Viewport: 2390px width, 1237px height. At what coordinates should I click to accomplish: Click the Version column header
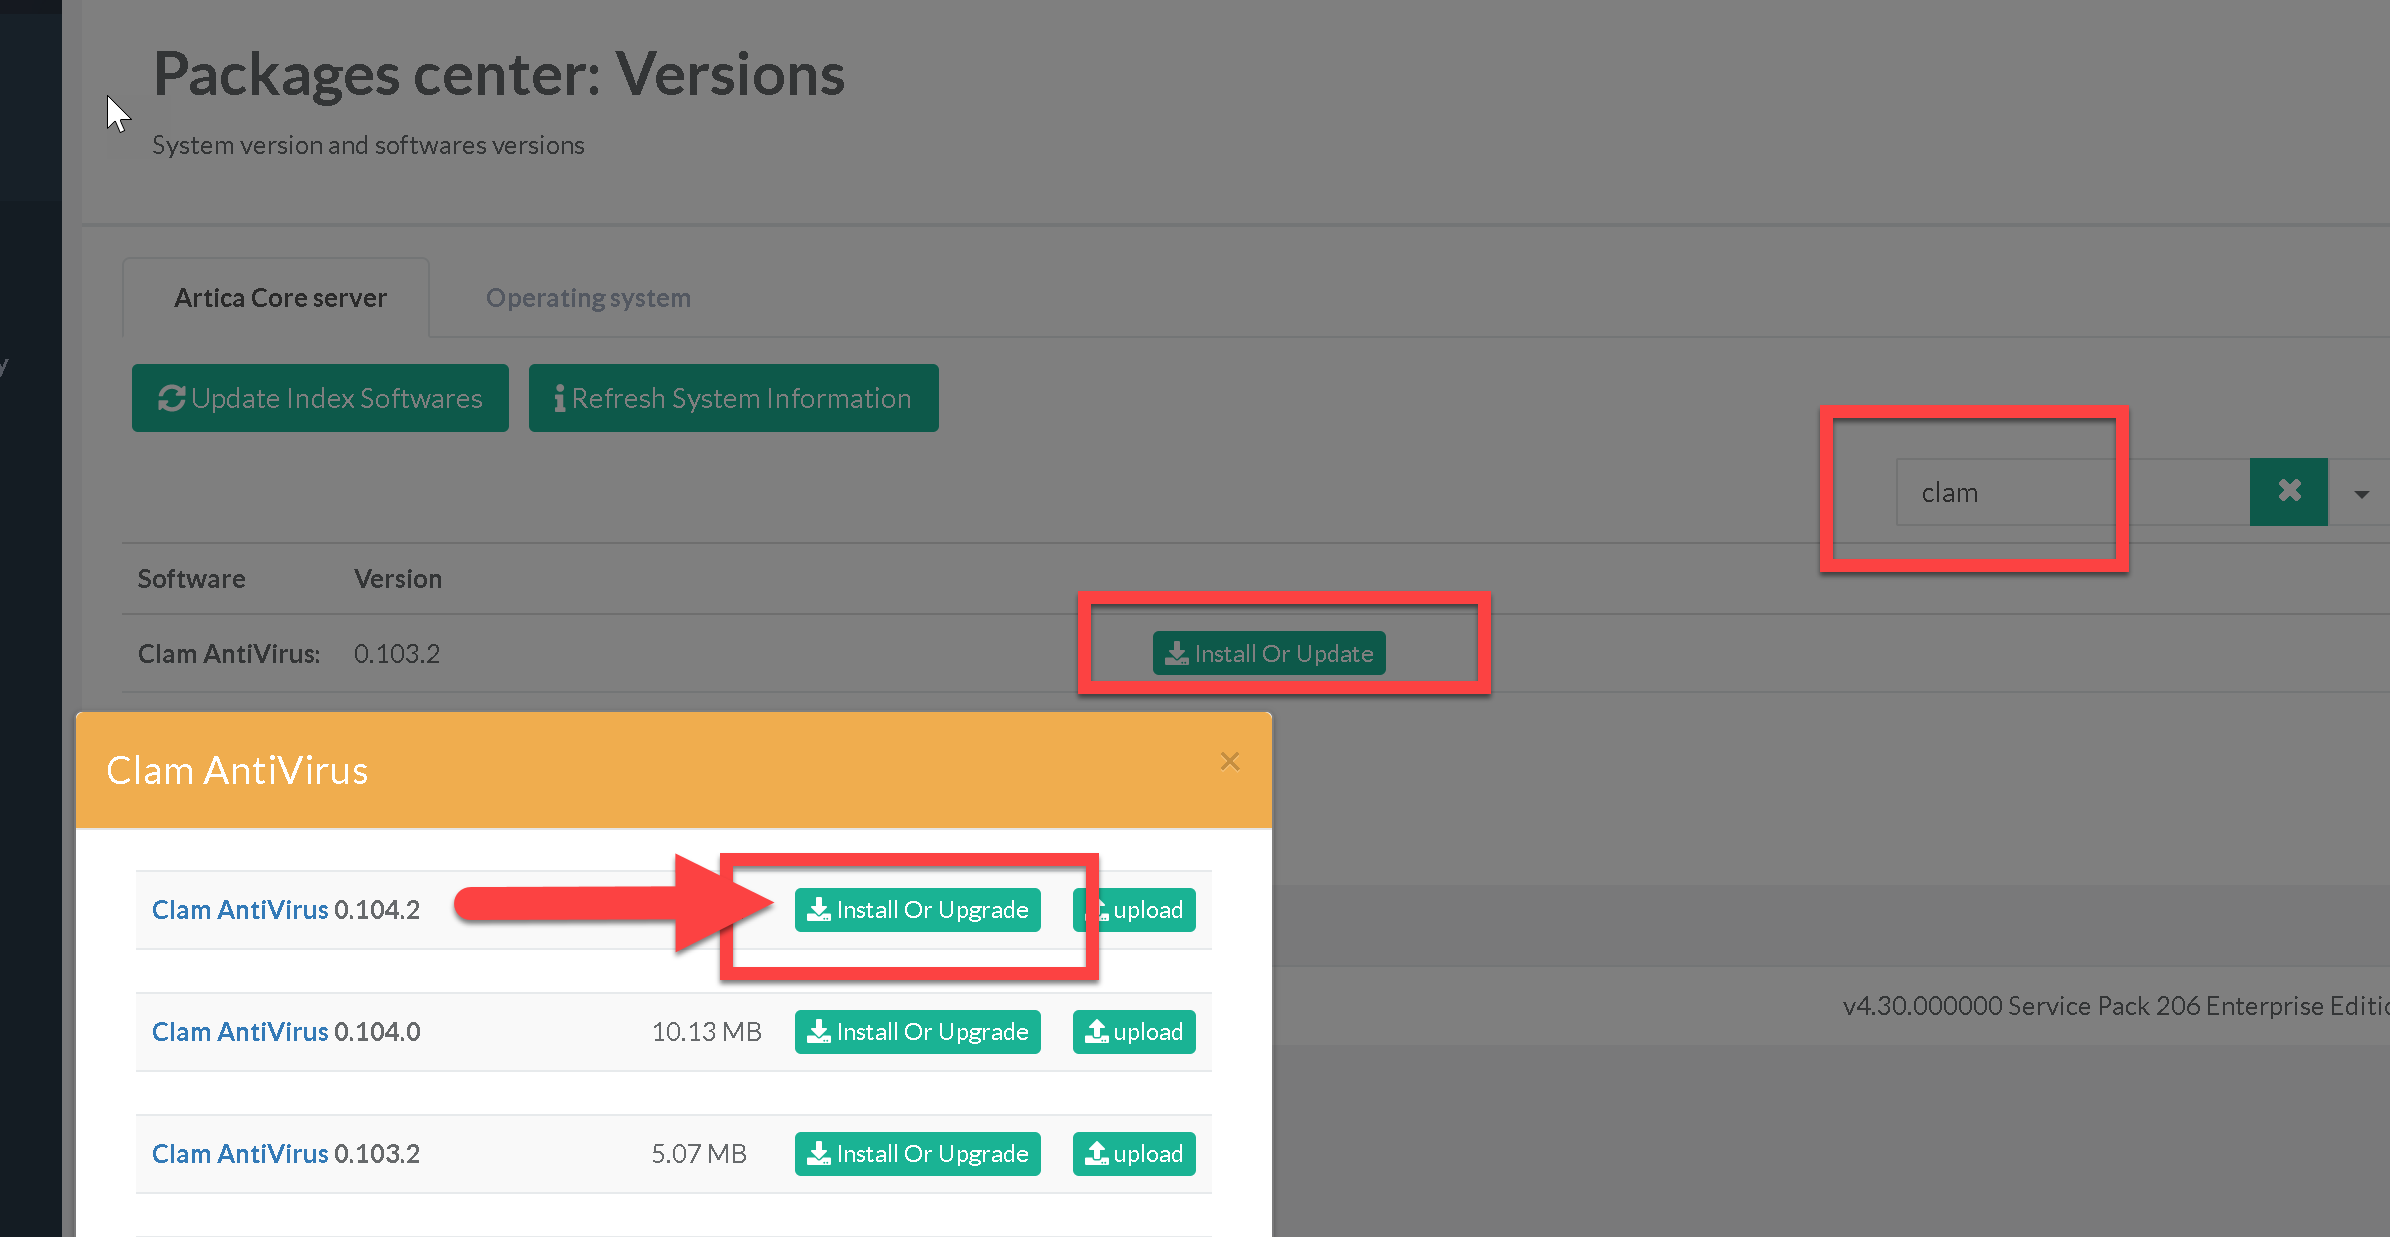point(397,579)
